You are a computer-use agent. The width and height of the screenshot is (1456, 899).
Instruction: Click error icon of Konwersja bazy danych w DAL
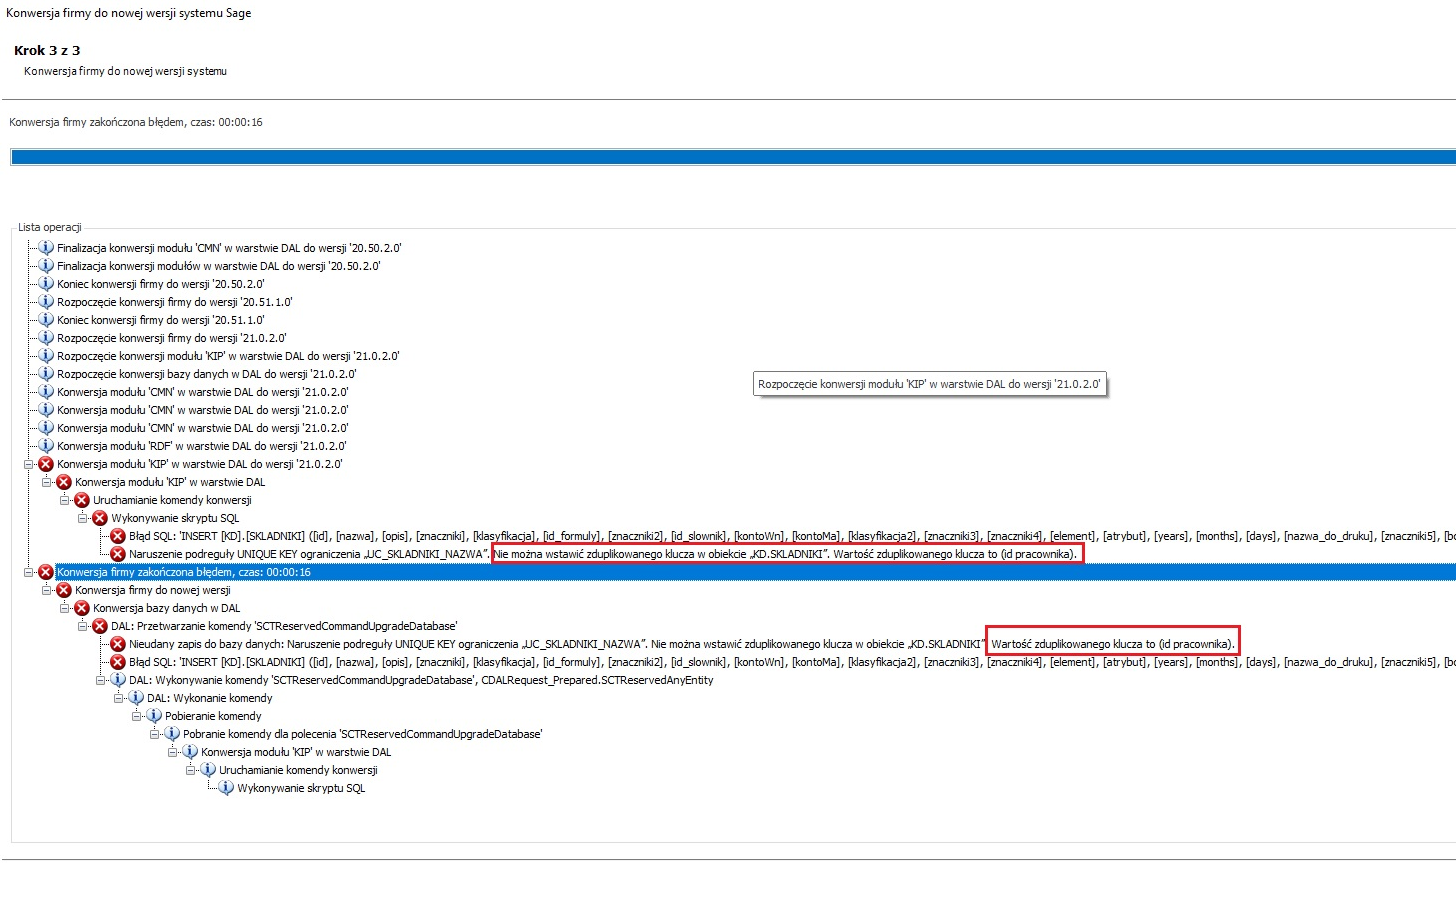point(82,608)
